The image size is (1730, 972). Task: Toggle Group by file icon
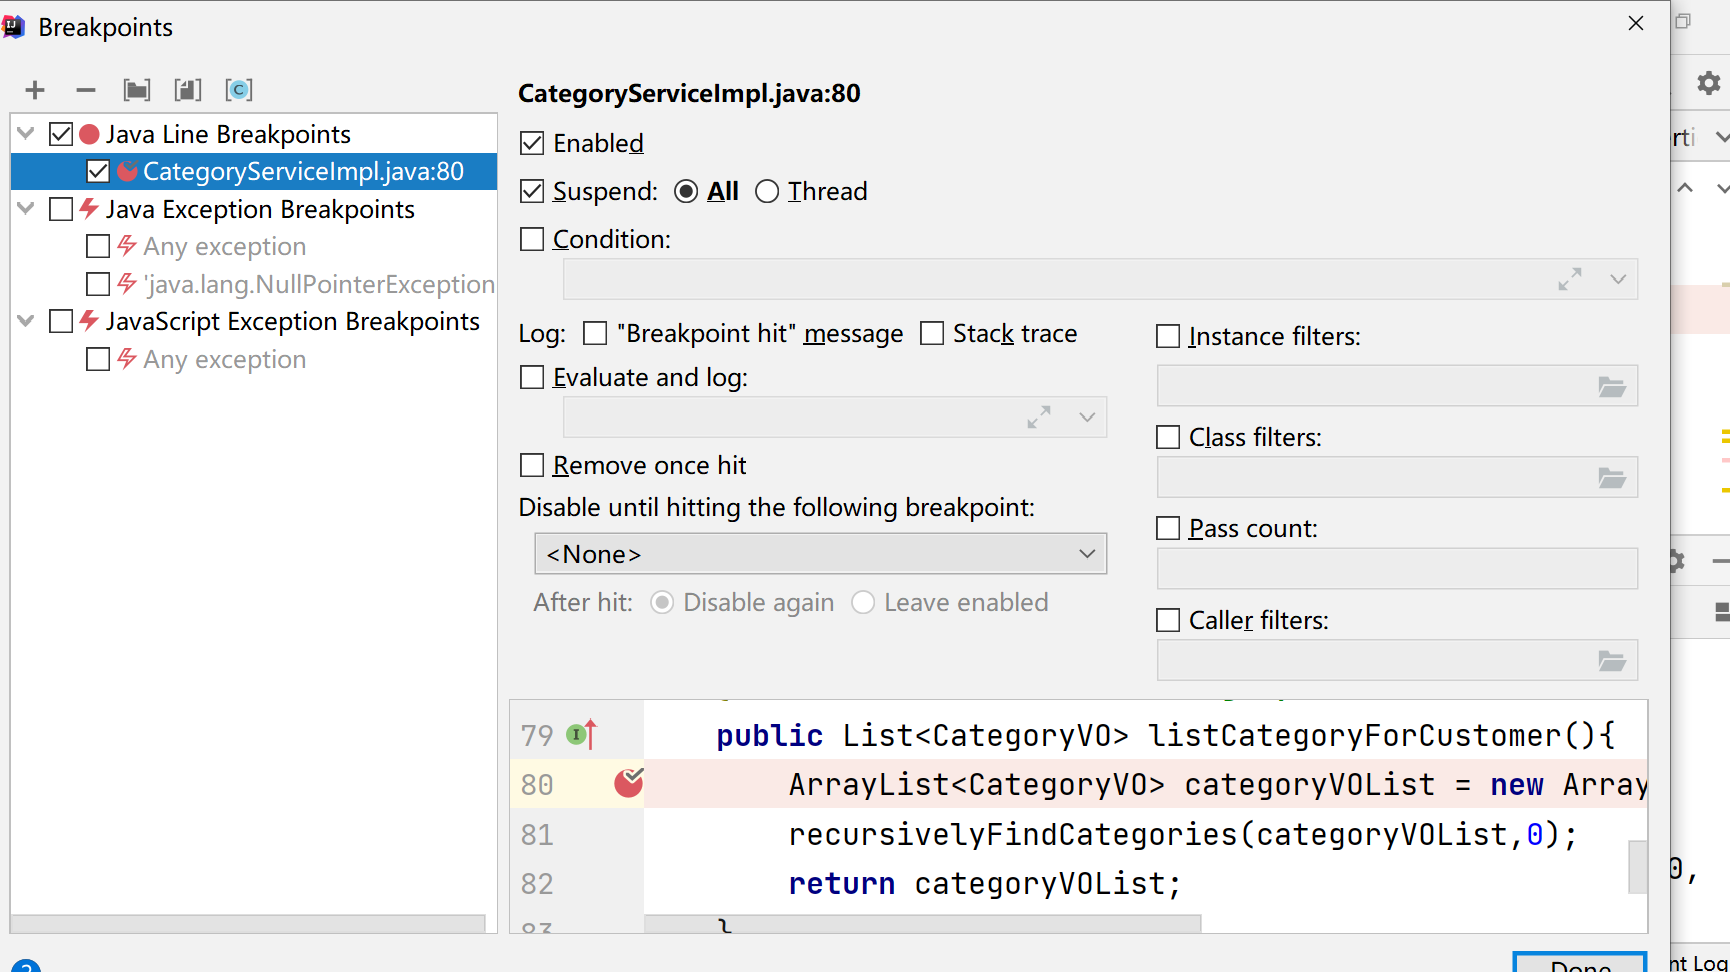pyautogui.click(x=188, y=90)
